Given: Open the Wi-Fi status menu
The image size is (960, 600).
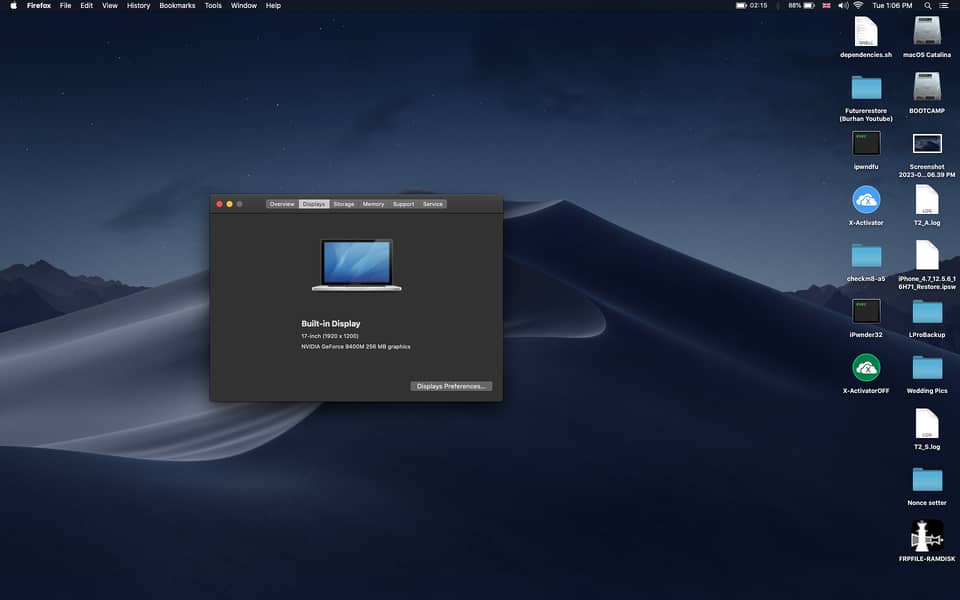Looking at the screenshot, I should click(858, 6).
